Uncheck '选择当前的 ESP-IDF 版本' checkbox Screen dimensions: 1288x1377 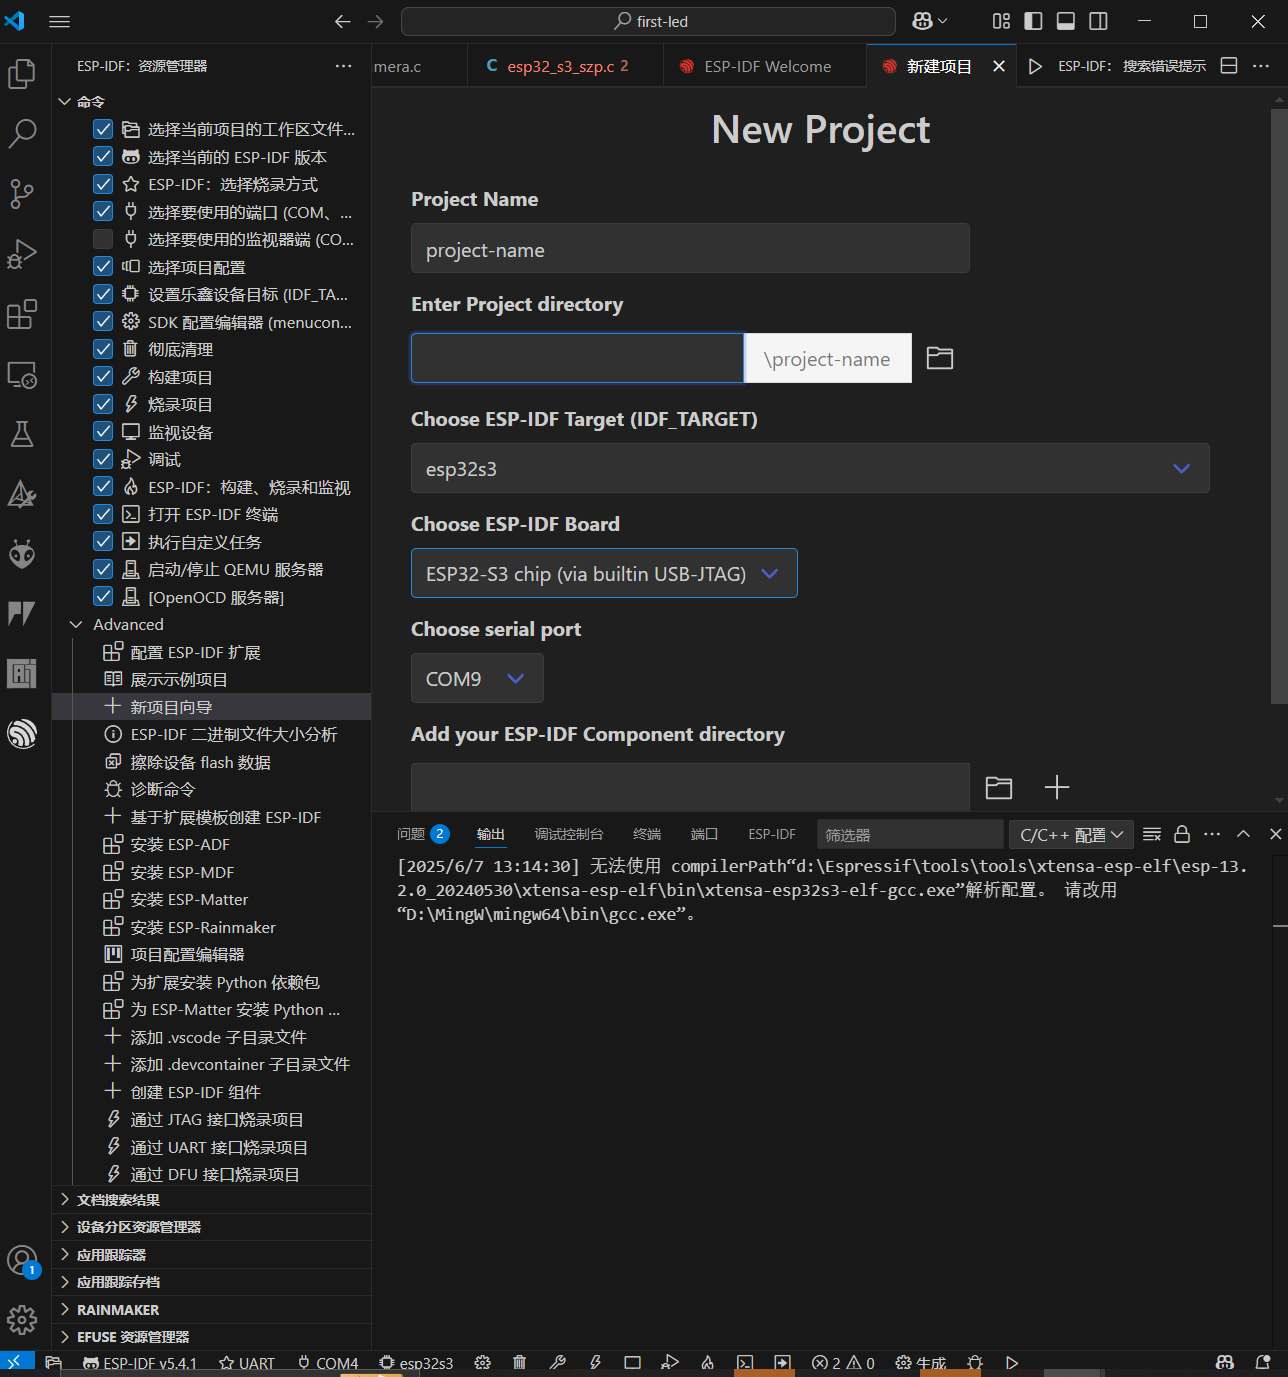(103, 157)
